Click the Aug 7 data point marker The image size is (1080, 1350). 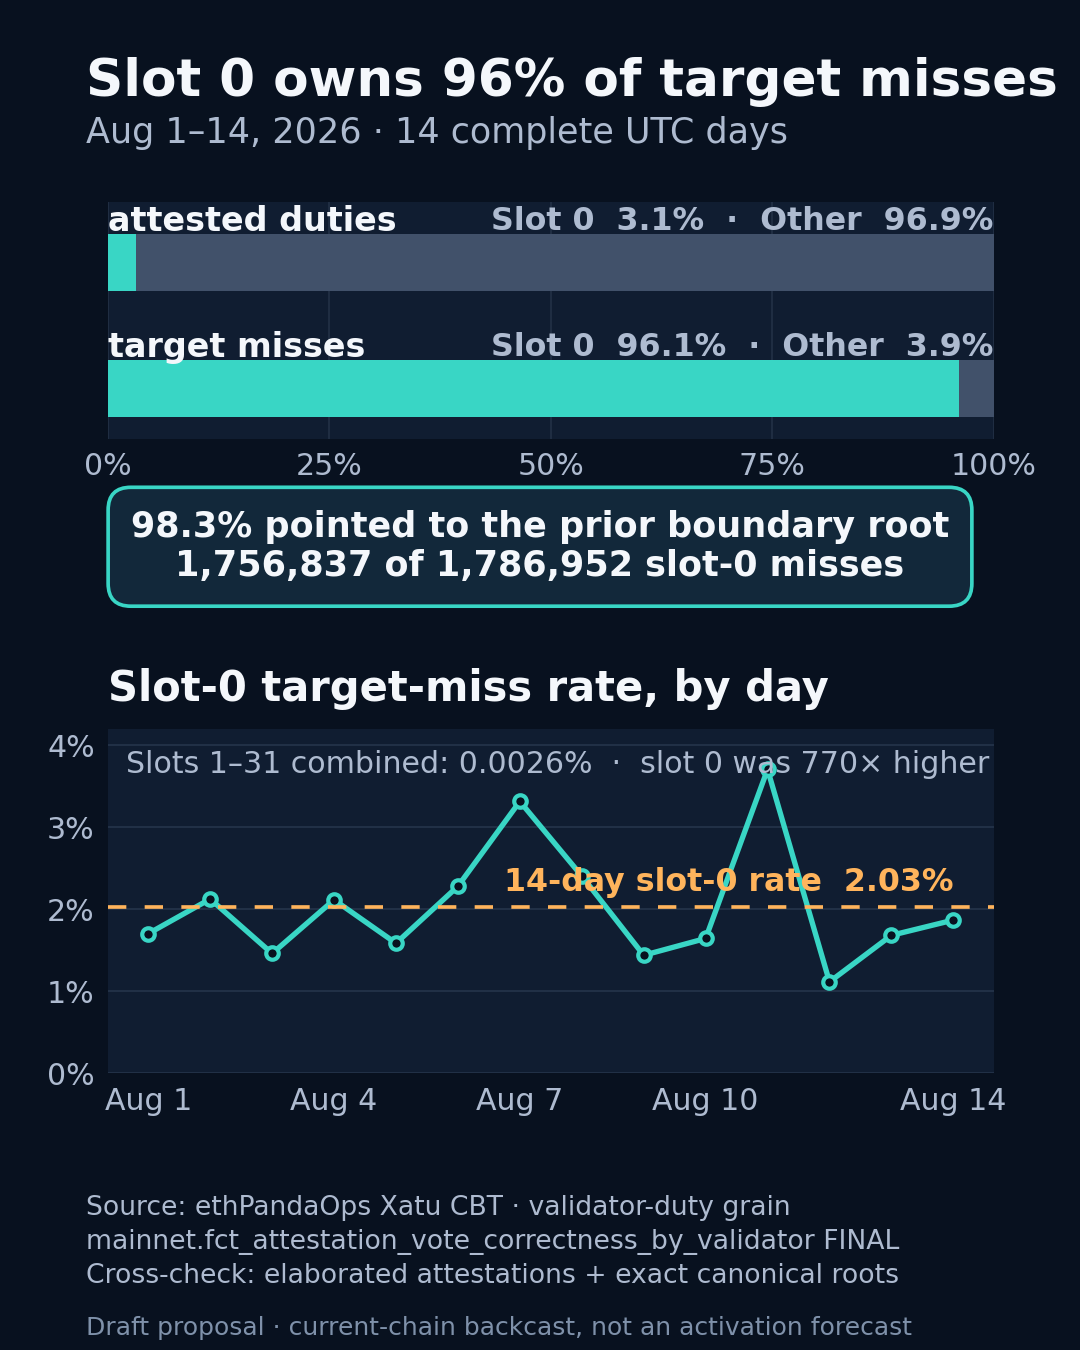(520, 801)
